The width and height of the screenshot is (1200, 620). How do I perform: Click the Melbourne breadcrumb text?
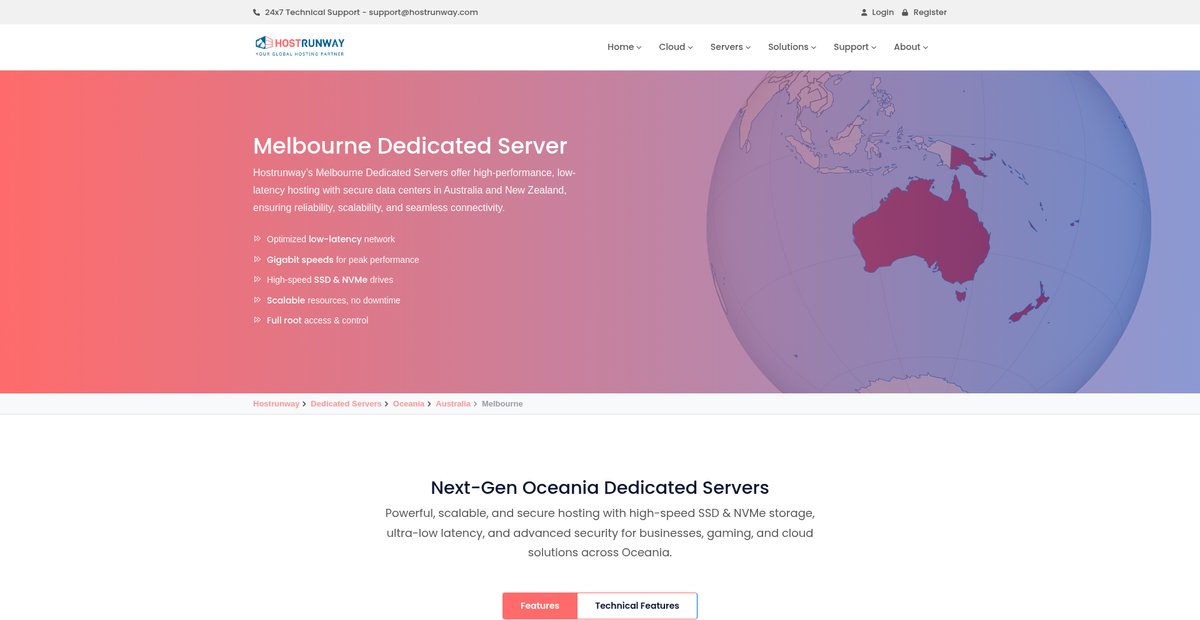(x=502, y=404)
